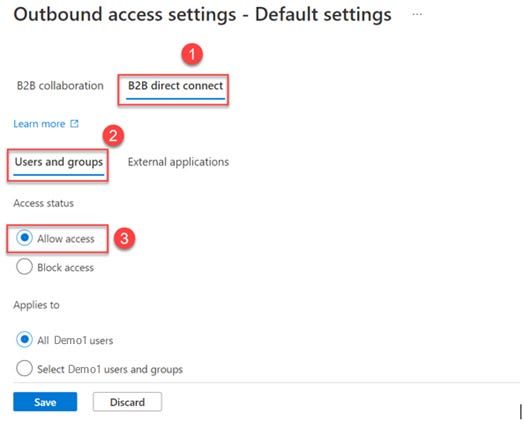Viewport: 524px width, 429px height.
Task: Click the red step 1 marker
Action: point(192,54)
